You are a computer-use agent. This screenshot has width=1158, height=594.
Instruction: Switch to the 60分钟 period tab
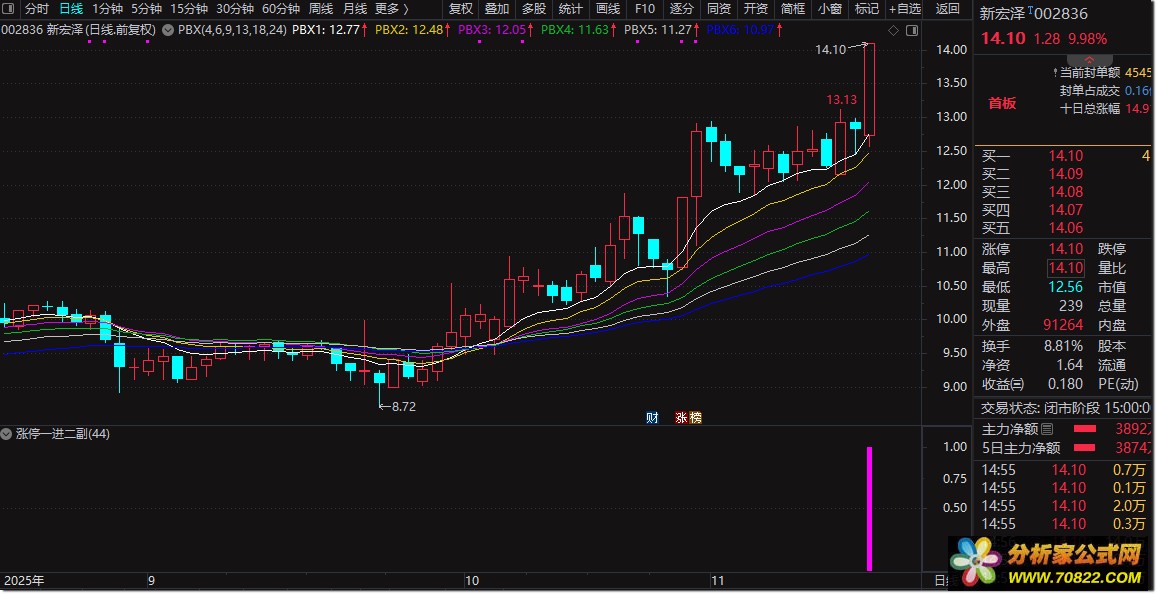[281, 9]
